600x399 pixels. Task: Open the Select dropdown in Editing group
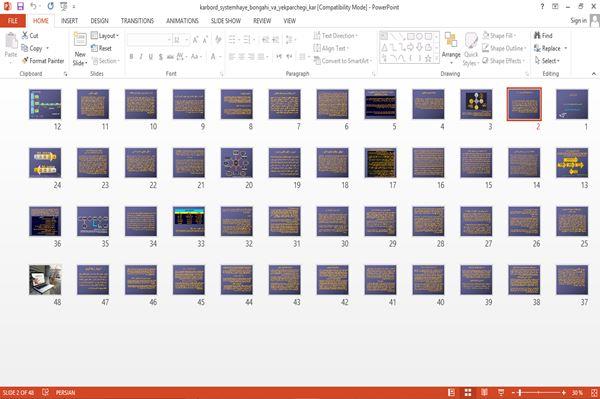point(547,61)
